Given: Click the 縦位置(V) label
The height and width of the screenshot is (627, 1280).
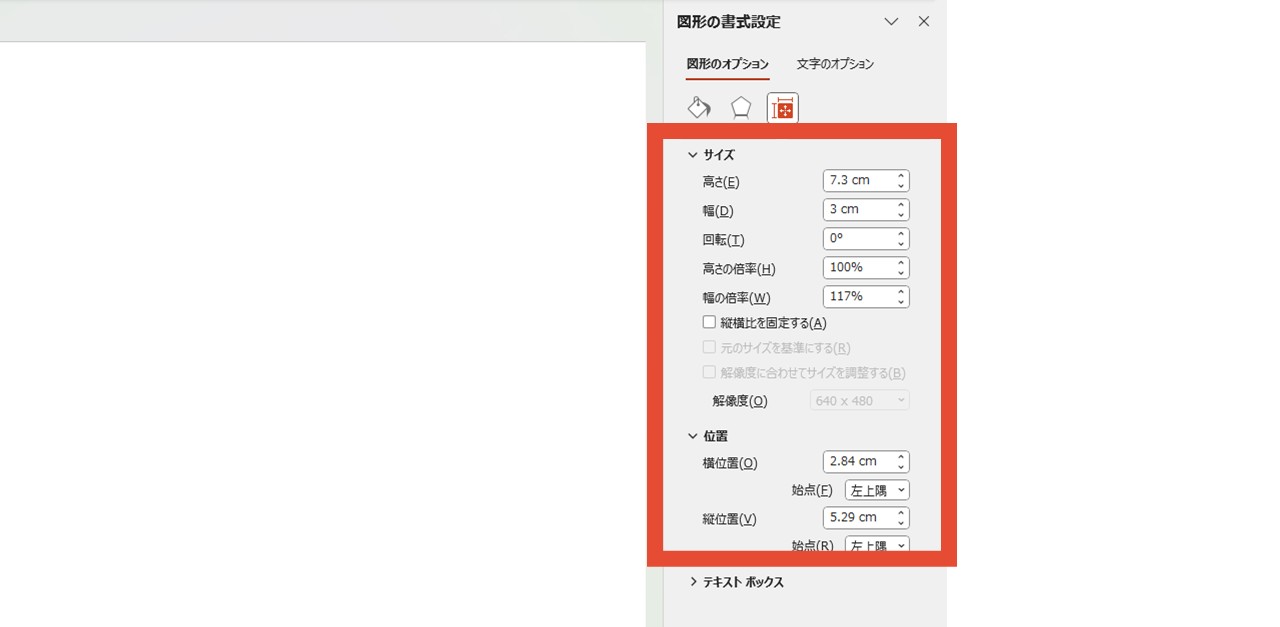Looking at the screenshot, I should point(729,519).
